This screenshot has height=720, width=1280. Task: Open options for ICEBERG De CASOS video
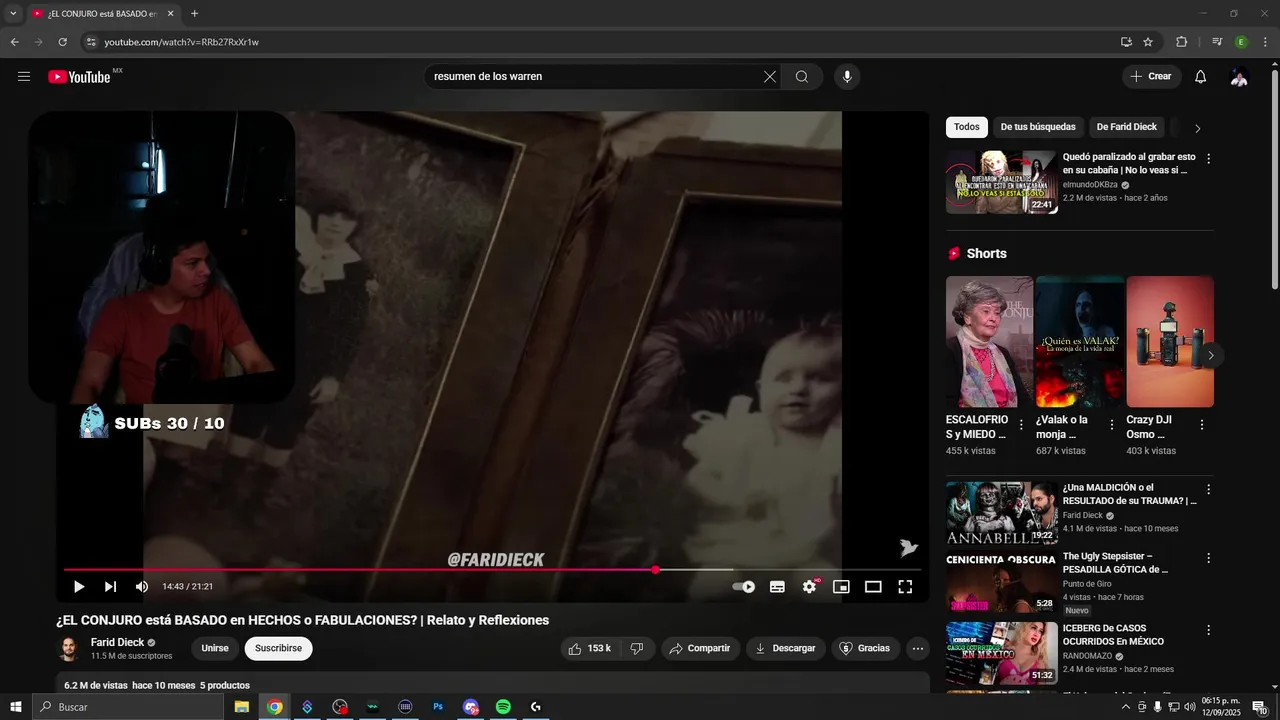1208,630
